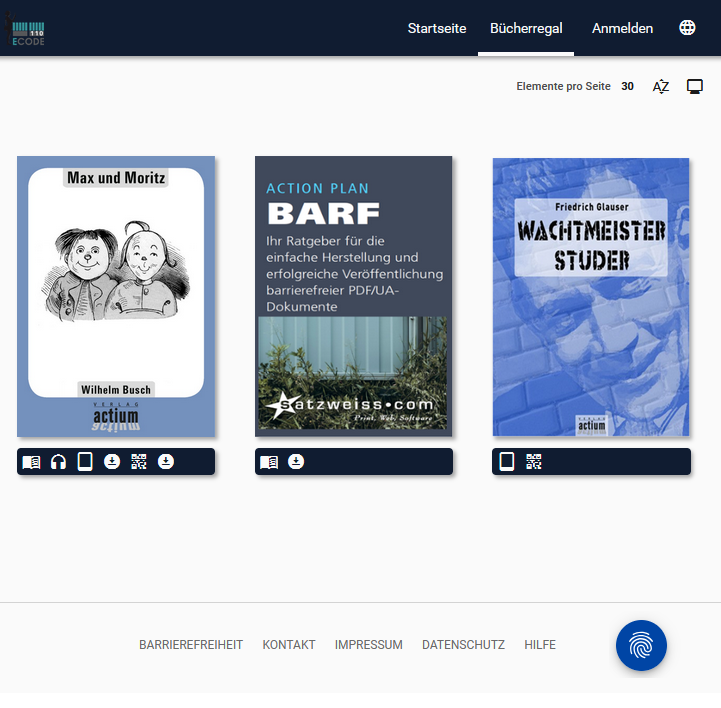721x708 pixels.
Task: Switch display mode via monitor icon
Action: (694, 86)
